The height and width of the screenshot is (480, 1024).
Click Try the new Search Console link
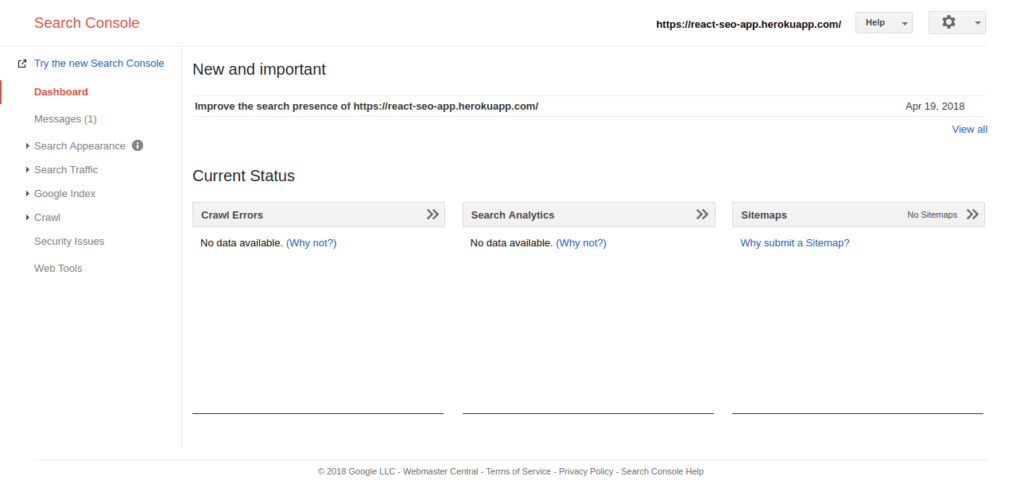pyautogui.click(x=99, y=63)
